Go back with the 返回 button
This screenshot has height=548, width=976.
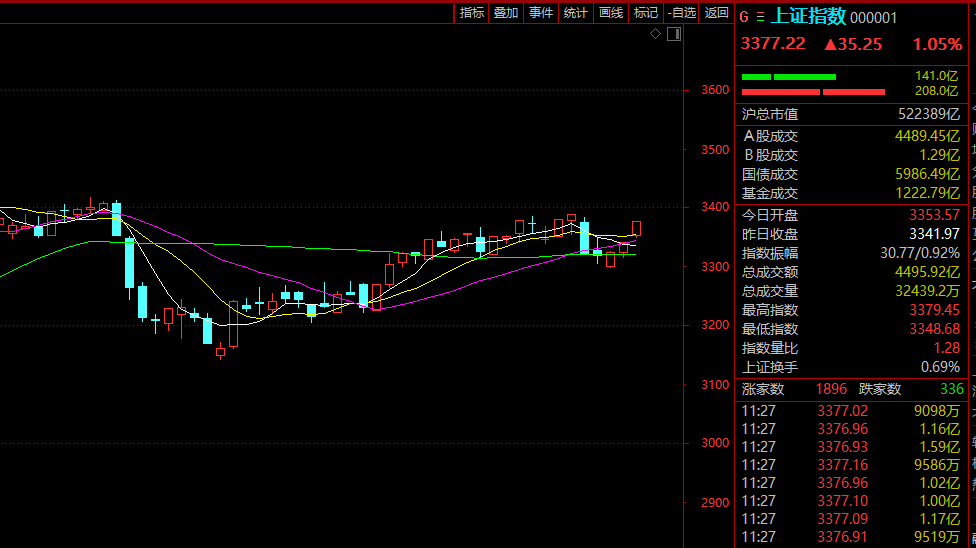coord(716,13)
